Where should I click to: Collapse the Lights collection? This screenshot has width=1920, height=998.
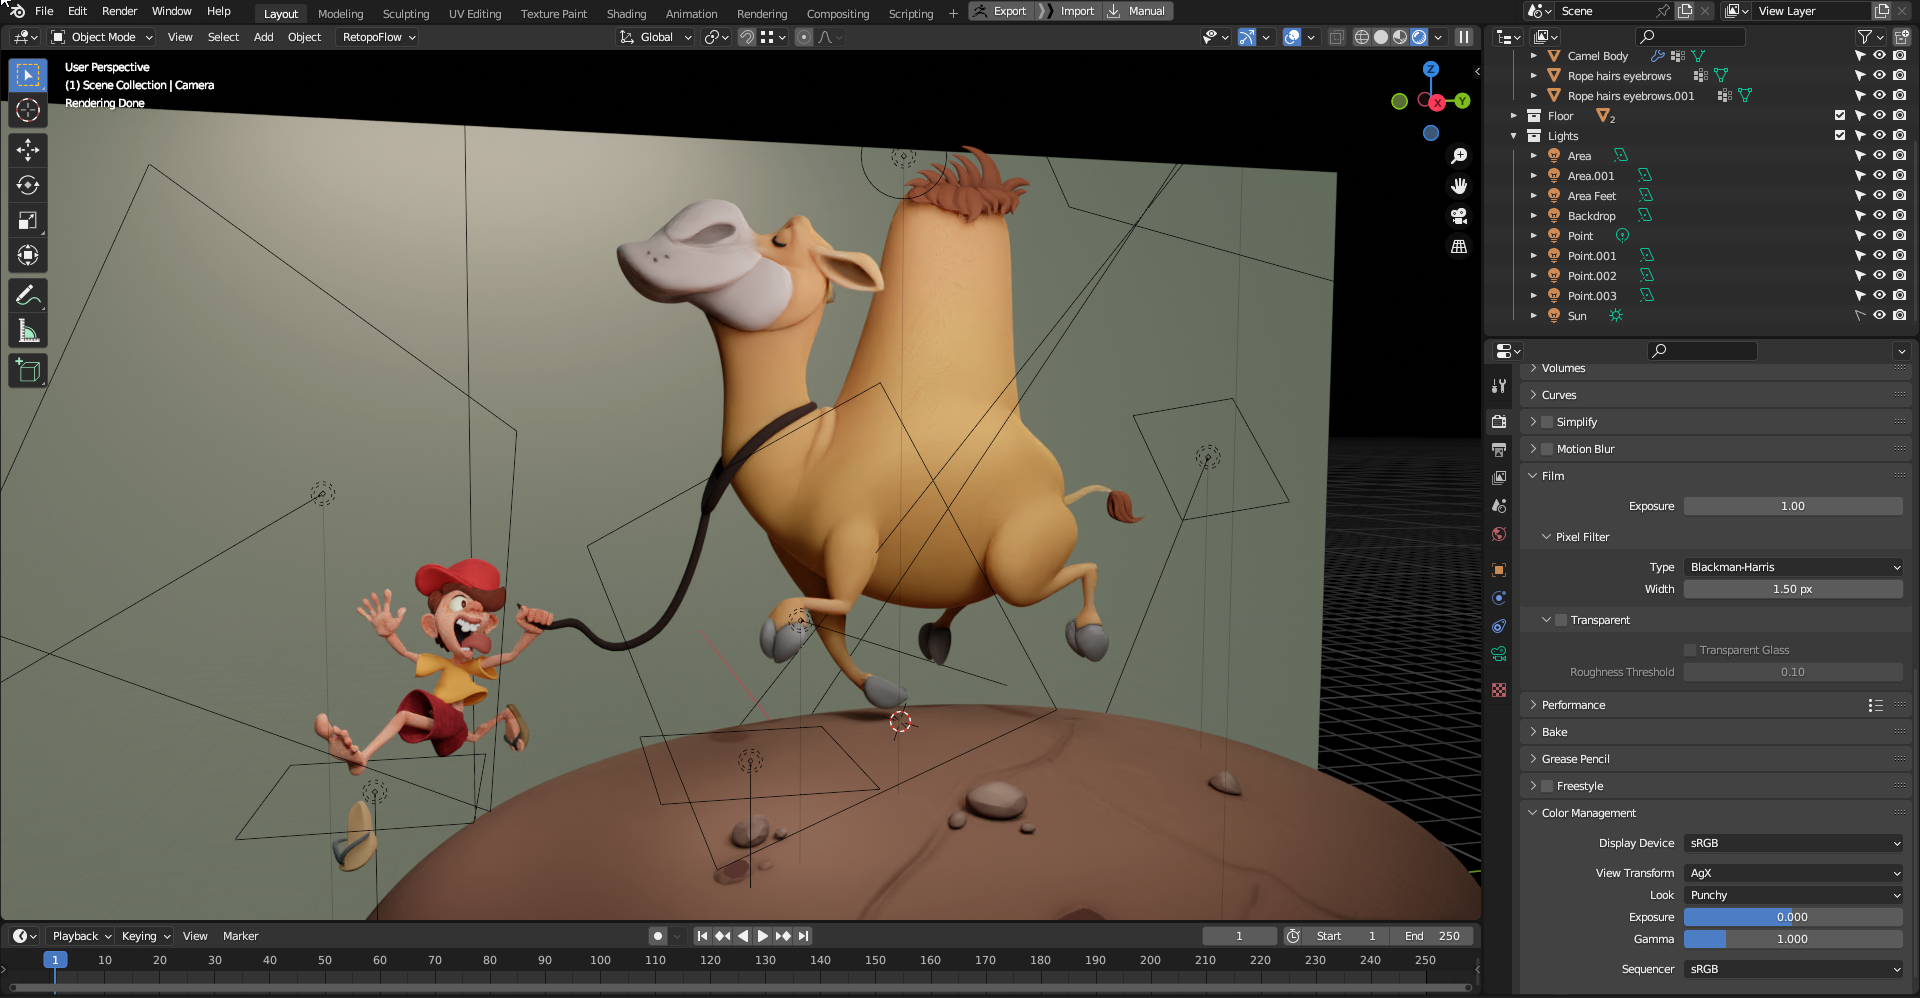pos(1513,136)
